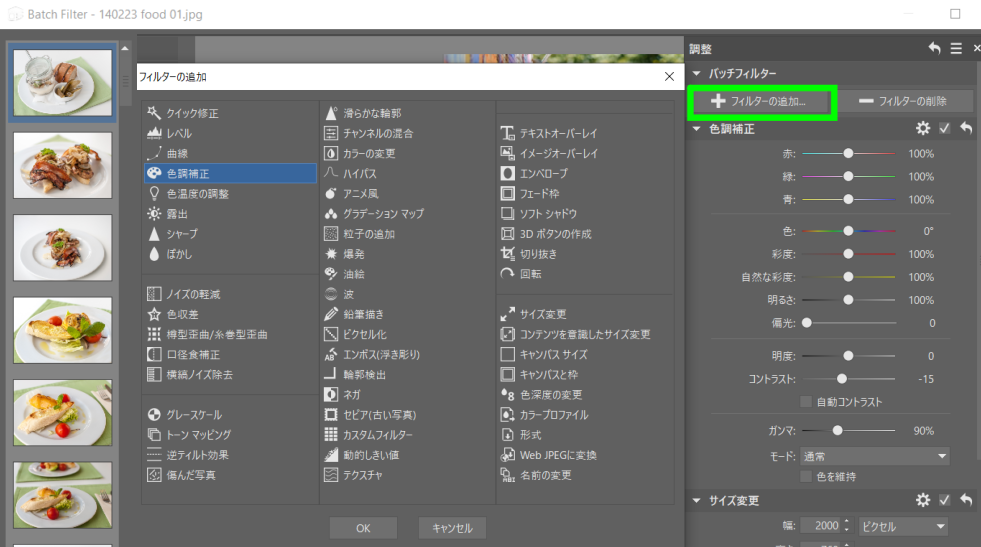Click the 幅 2000 width input field
Image resolution: width=981 pixels, height=547 pixels.
[821, 526]
